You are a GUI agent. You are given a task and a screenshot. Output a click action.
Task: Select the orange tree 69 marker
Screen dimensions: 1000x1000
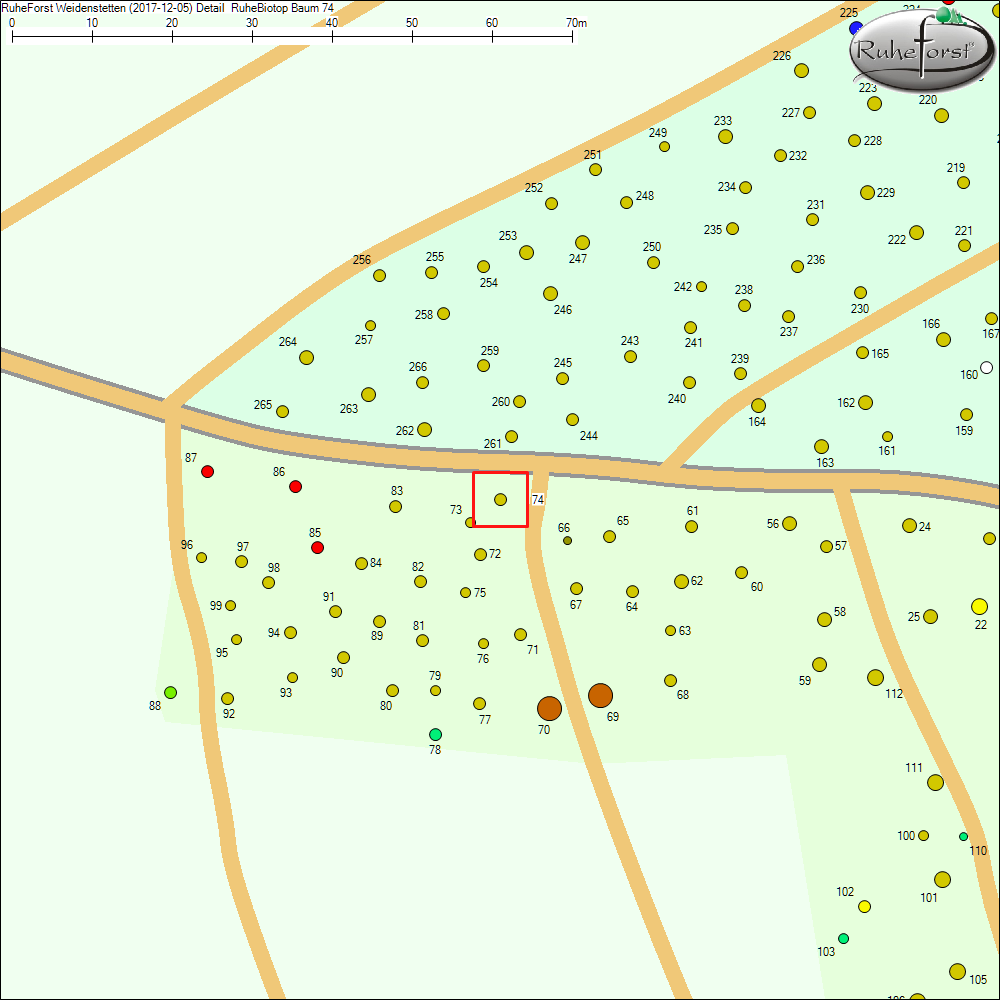pyautogui.click(x=600, y=695)
